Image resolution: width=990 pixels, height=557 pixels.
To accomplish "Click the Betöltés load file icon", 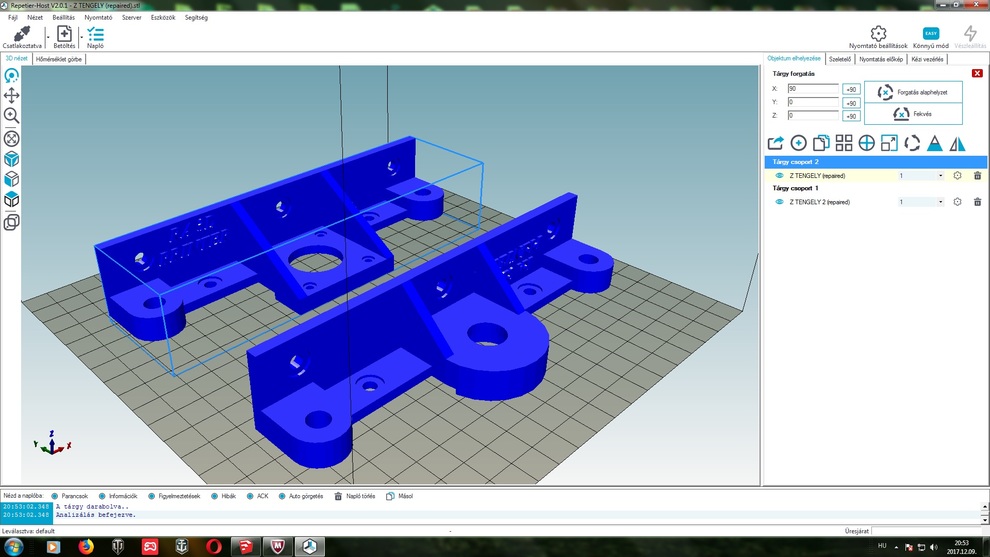I will coord(64,36).
